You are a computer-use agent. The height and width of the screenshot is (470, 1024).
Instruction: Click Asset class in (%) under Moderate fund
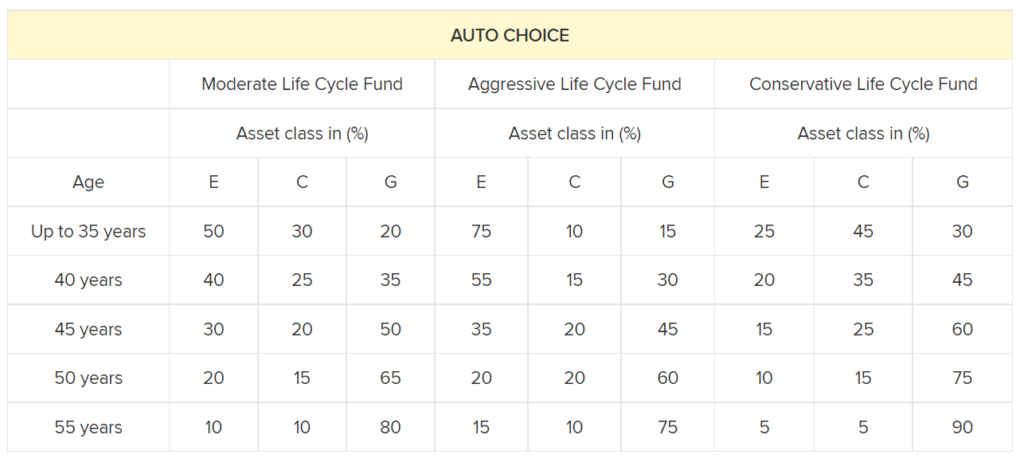click(302, 133)
